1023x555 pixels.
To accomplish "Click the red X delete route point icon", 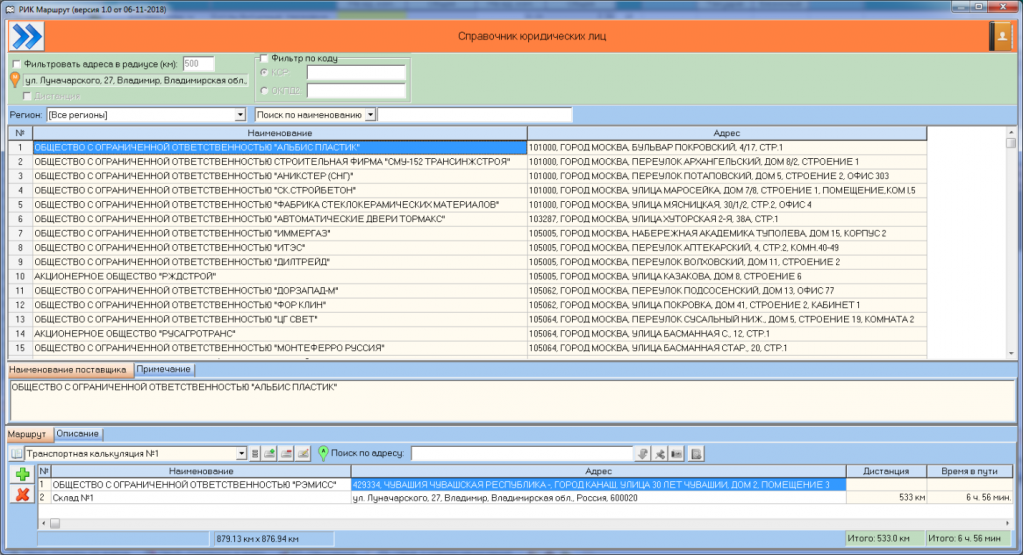I will (x=21, y=494).
